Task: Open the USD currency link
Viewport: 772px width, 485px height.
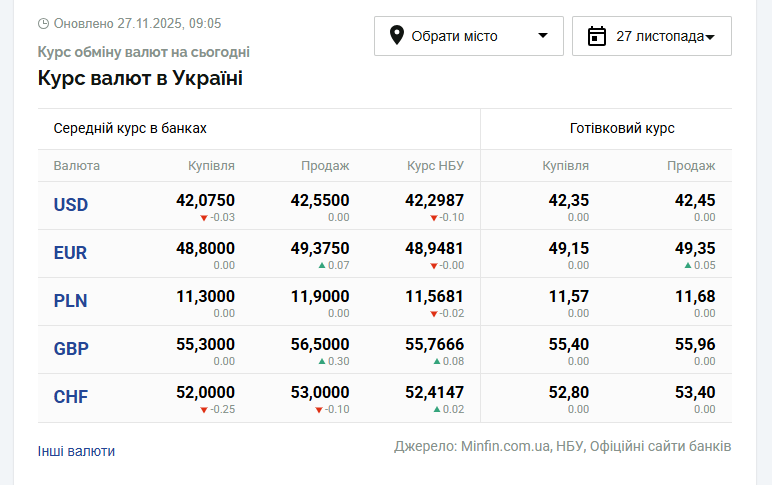Action: pos(71,205)
